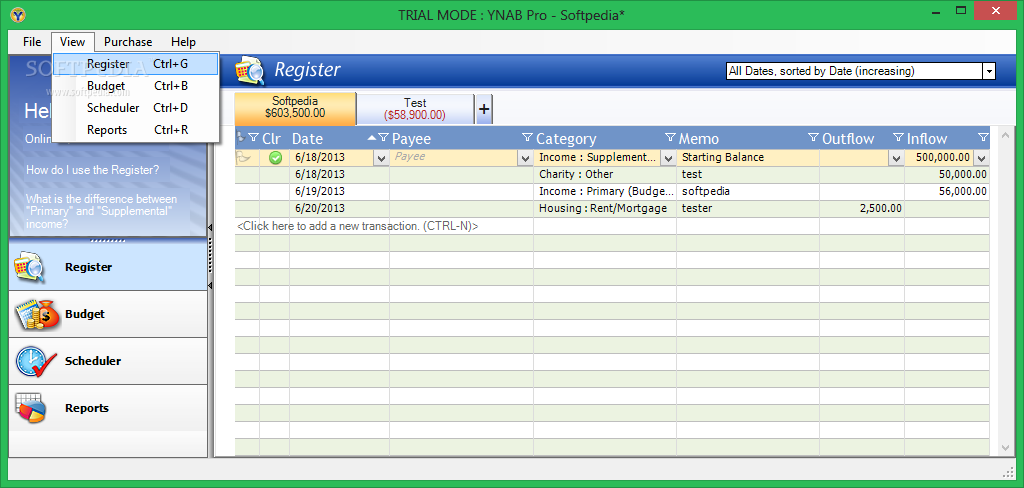The width and height of the screenshot is (1024, 488).
Task: Sort by the Payee column header
Action: pyautogui.click(x=411, y=138)
